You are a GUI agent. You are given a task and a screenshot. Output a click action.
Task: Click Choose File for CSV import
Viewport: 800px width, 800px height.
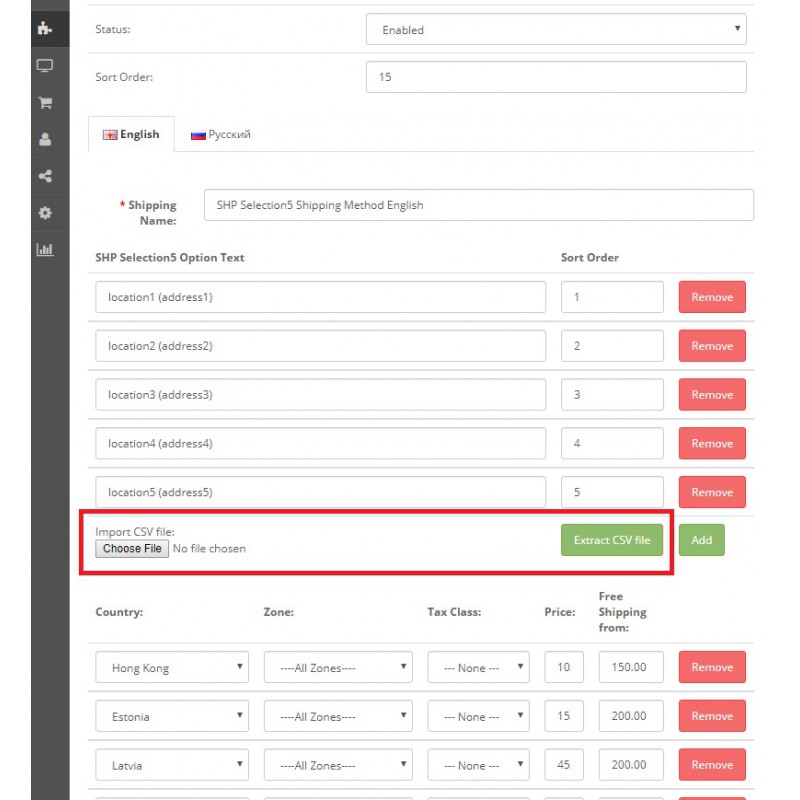[x=132, y=548]
